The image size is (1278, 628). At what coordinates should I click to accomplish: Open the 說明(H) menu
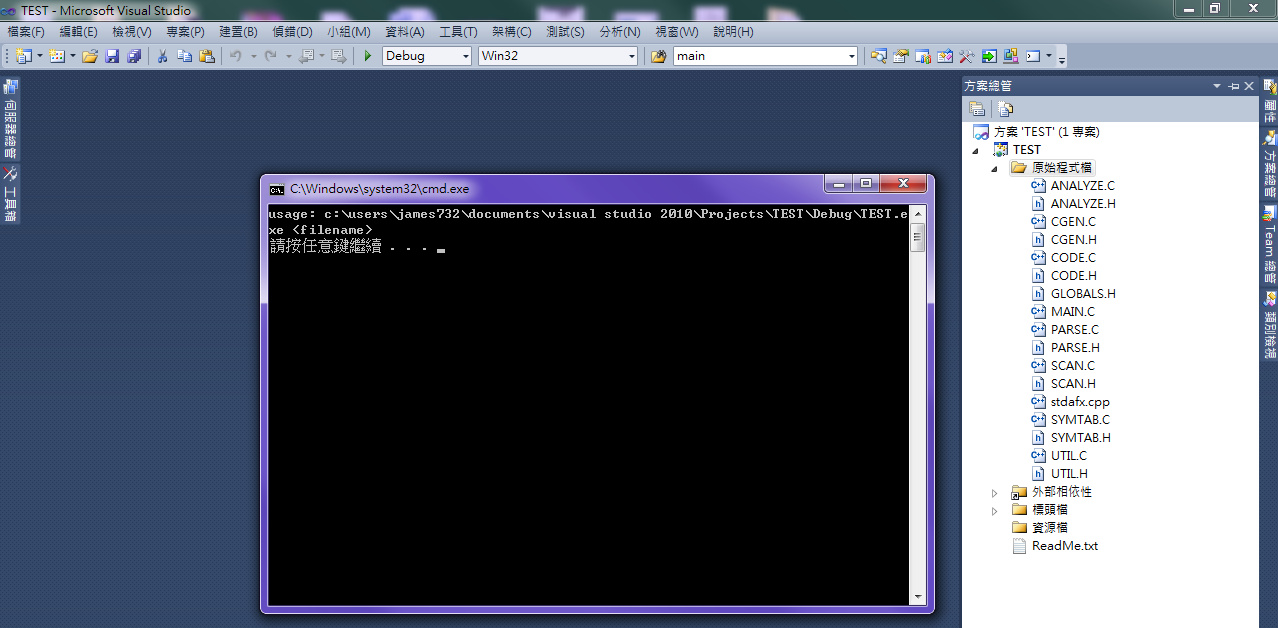733,32
